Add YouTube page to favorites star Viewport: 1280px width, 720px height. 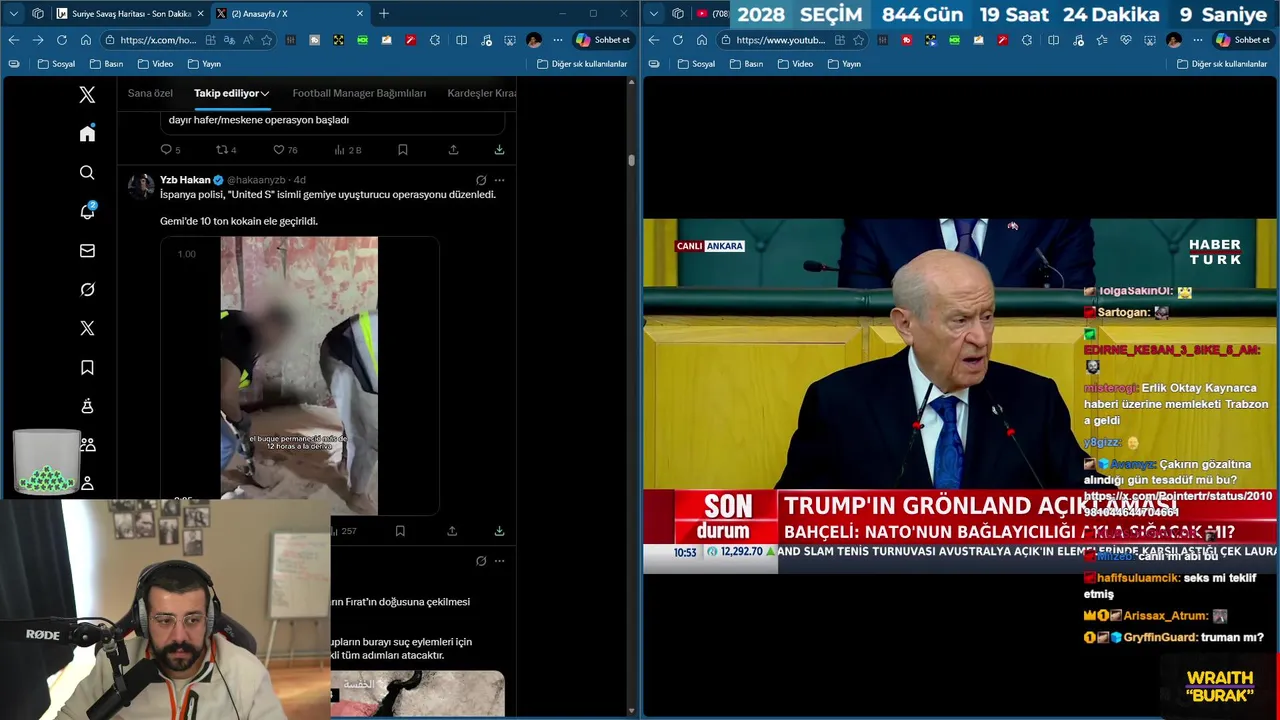pyautogui.click(x=859, y=40)
